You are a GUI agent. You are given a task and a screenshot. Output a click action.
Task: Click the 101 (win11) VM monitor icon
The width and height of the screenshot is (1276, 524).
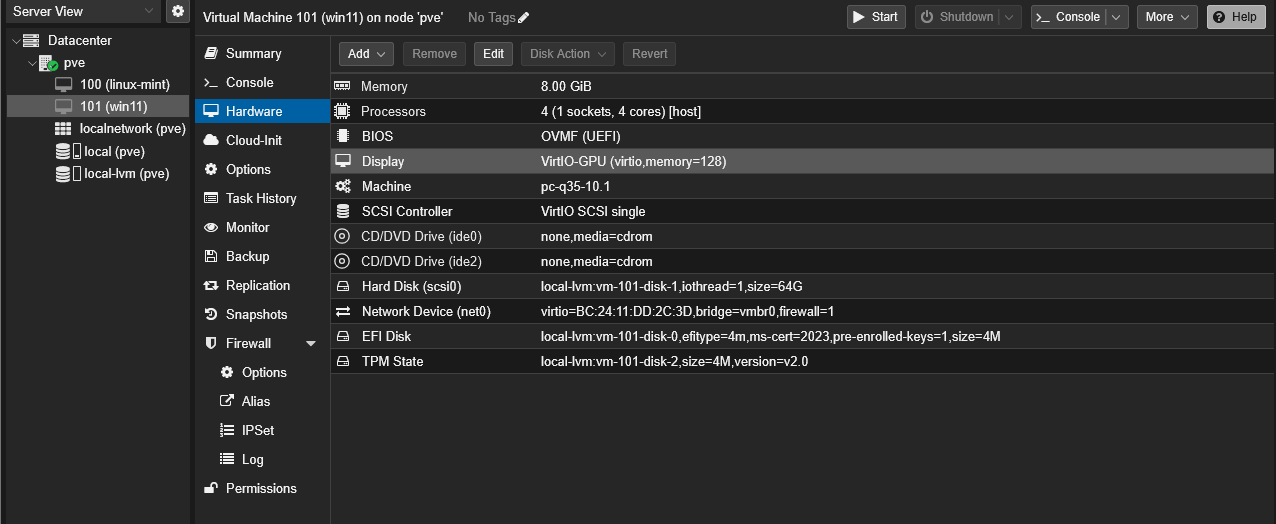click(x=63, y=106)
